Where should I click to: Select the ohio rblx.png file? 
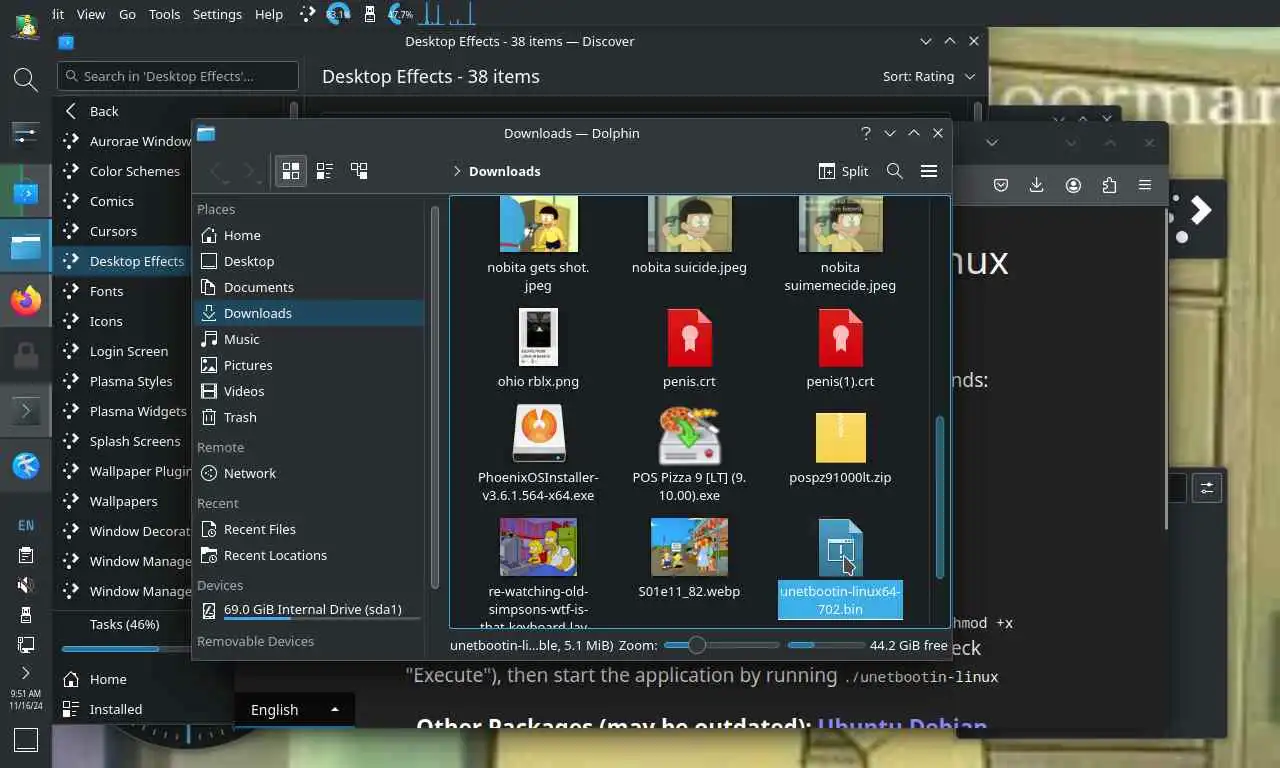coord(538,348)
